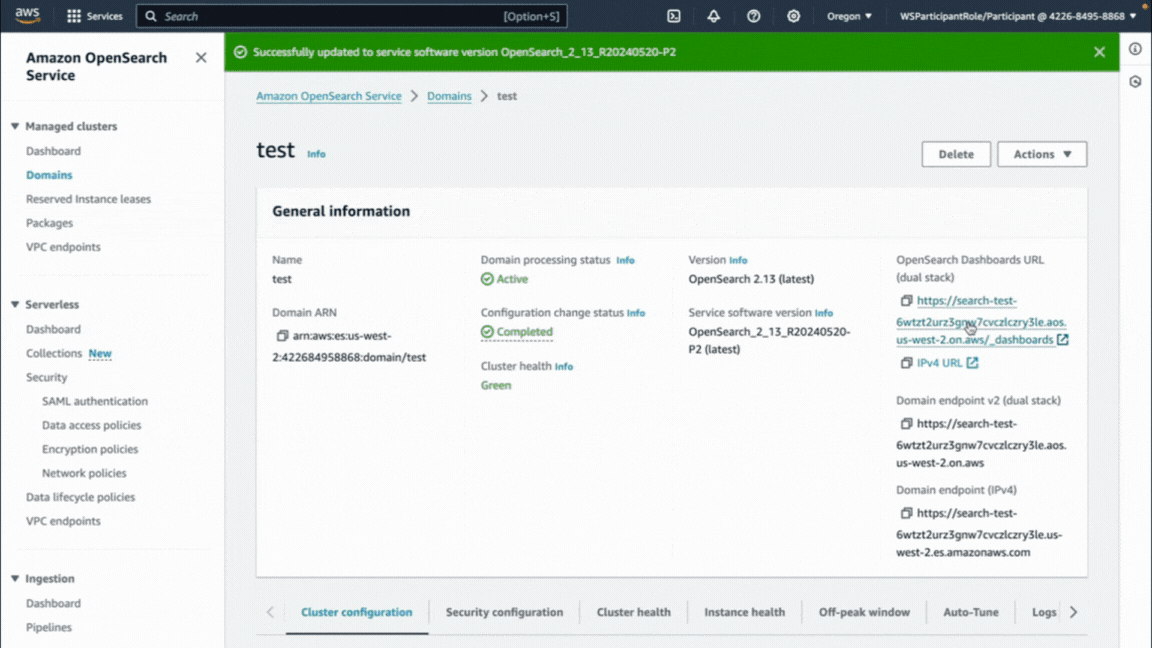
Task: Open the Services grid menu
Action: (94, 16)
